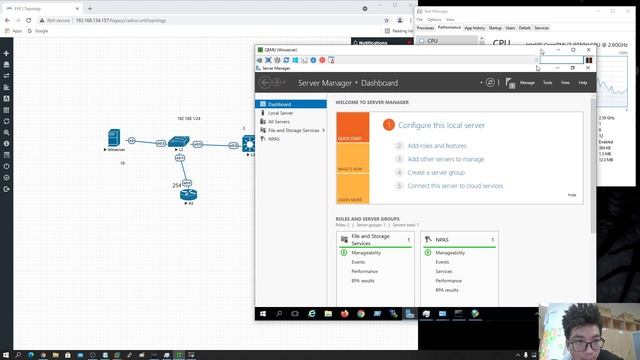Select All Servers in Server Manager sidebar
The width and height of the screenshot is (640, 360).
[291, 122]
